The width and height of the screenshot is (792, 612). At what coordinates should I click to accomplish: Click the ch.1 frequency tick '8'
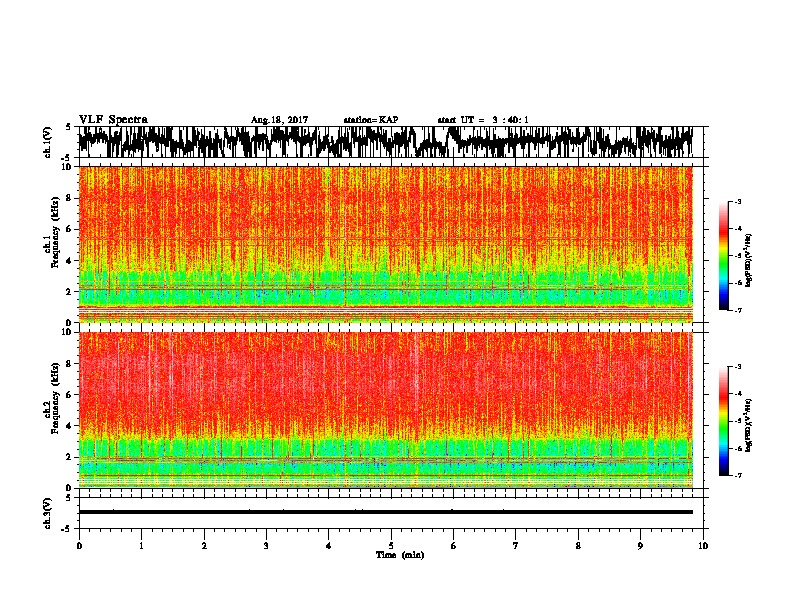(x=69, y=198)
